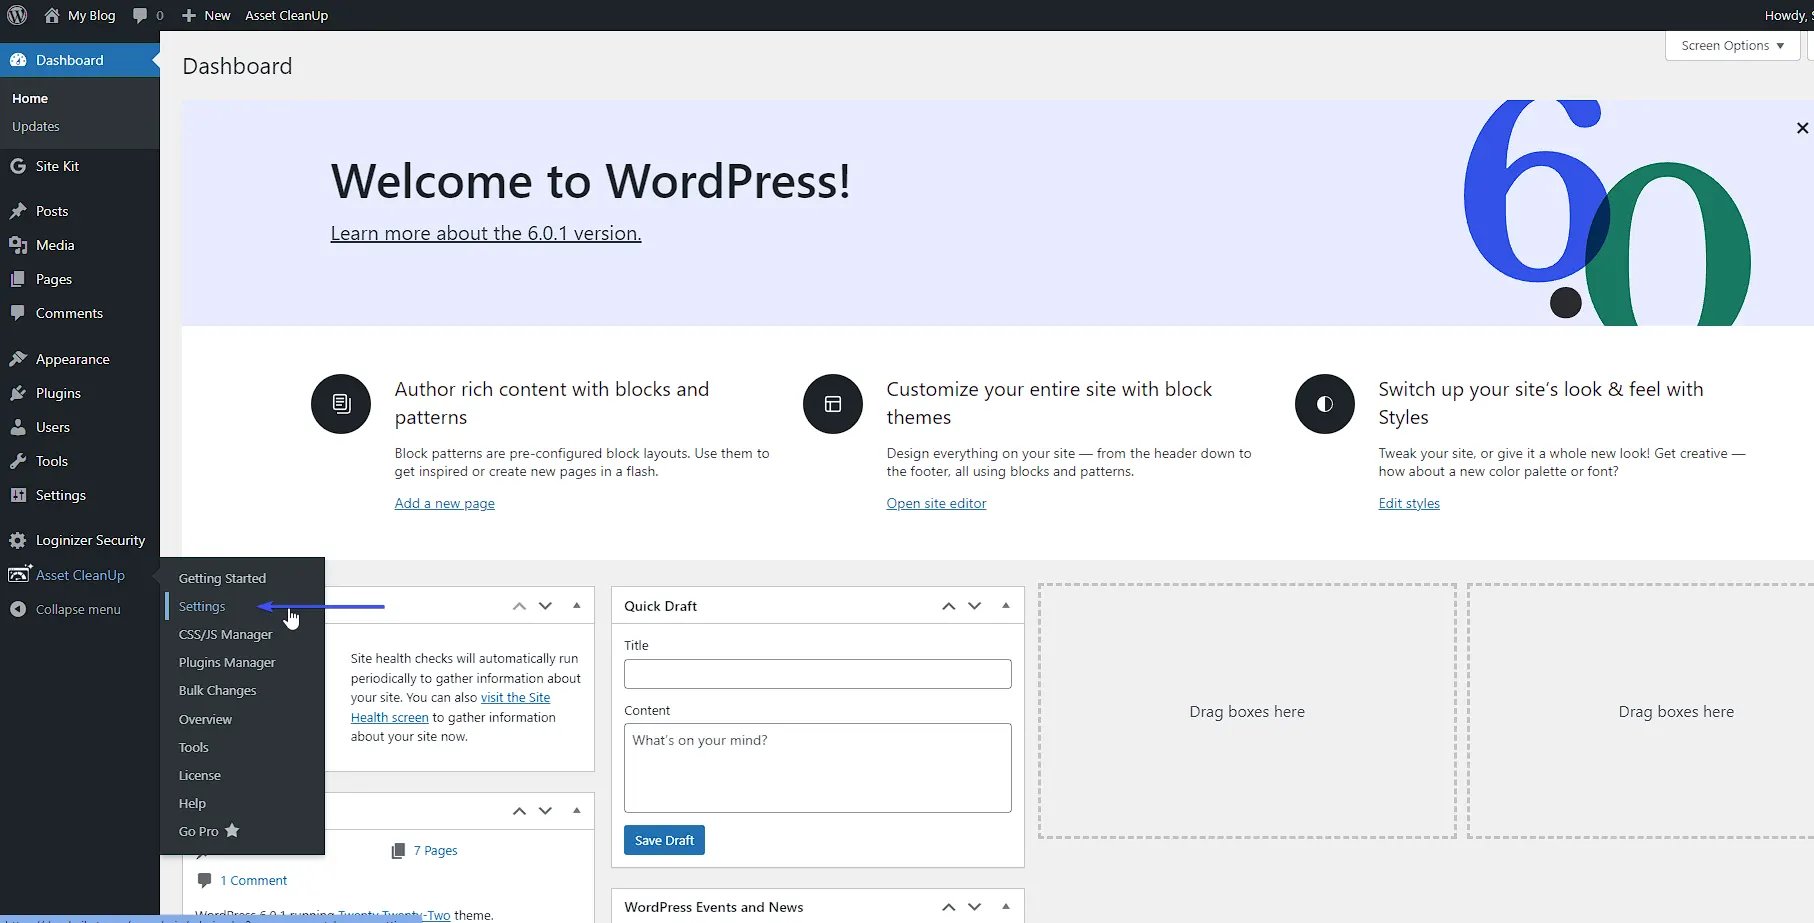Click the Collapse menu arrow icon
The image size is (1814, 923).
(18, 609)
